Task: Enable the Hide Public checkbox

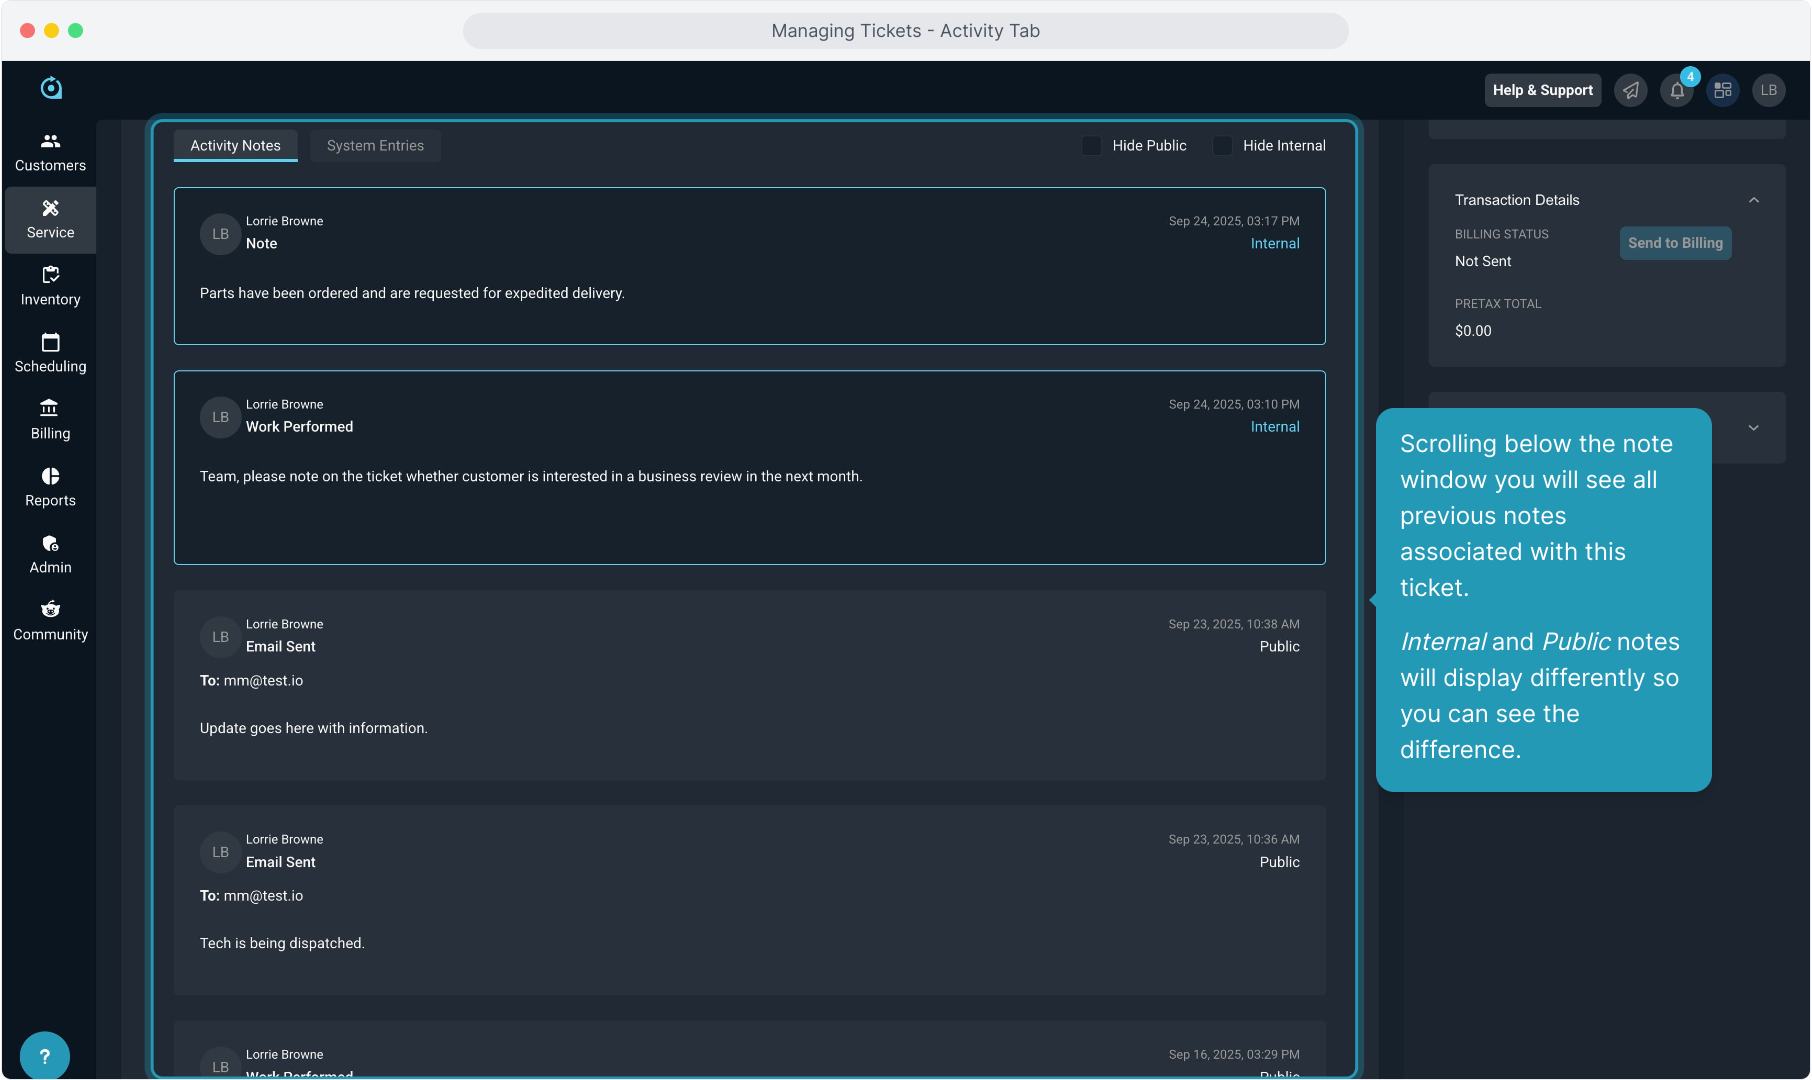Action: (x=1092, y=146)
